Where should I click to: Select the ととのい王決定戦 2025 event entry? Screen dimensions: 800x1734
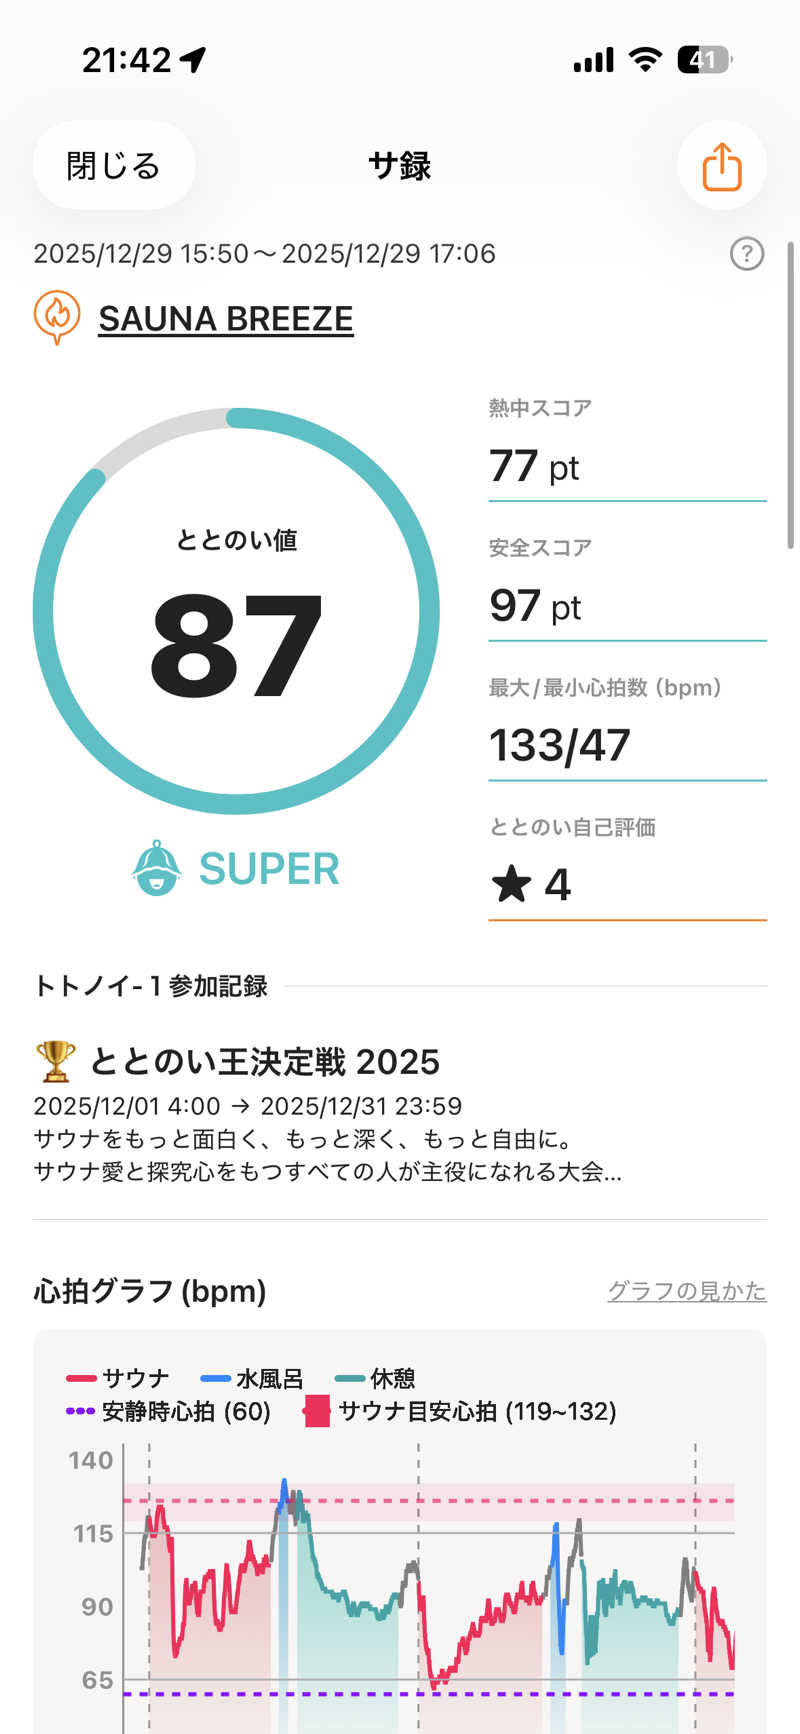click(x=265, y=1062)
